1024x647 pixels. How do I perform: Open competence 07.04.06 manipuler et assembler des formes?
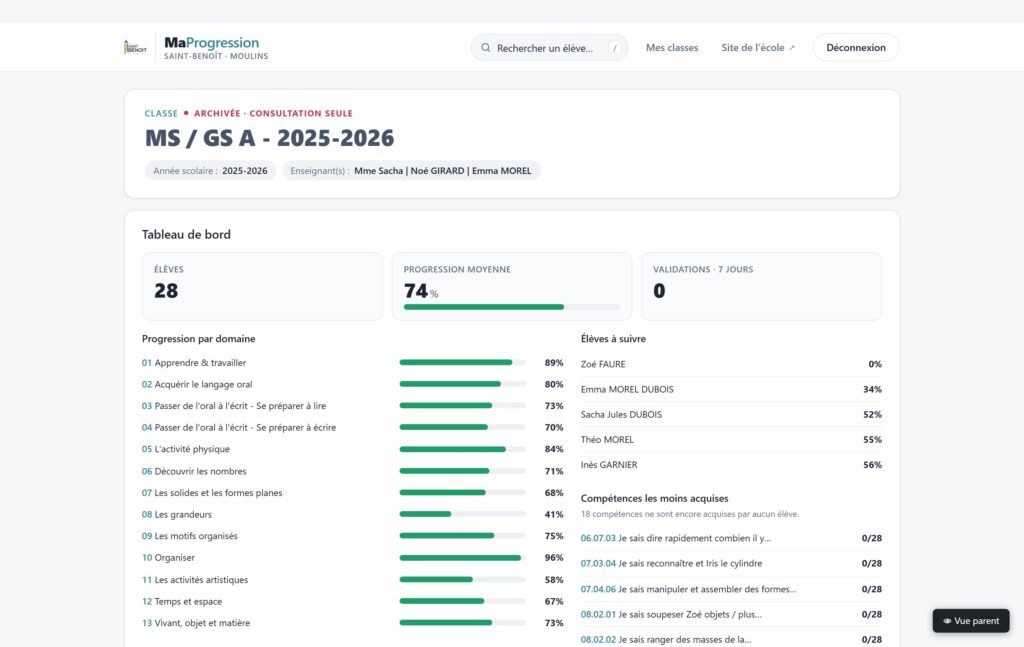pyautogui.click(x=731, y=589)
